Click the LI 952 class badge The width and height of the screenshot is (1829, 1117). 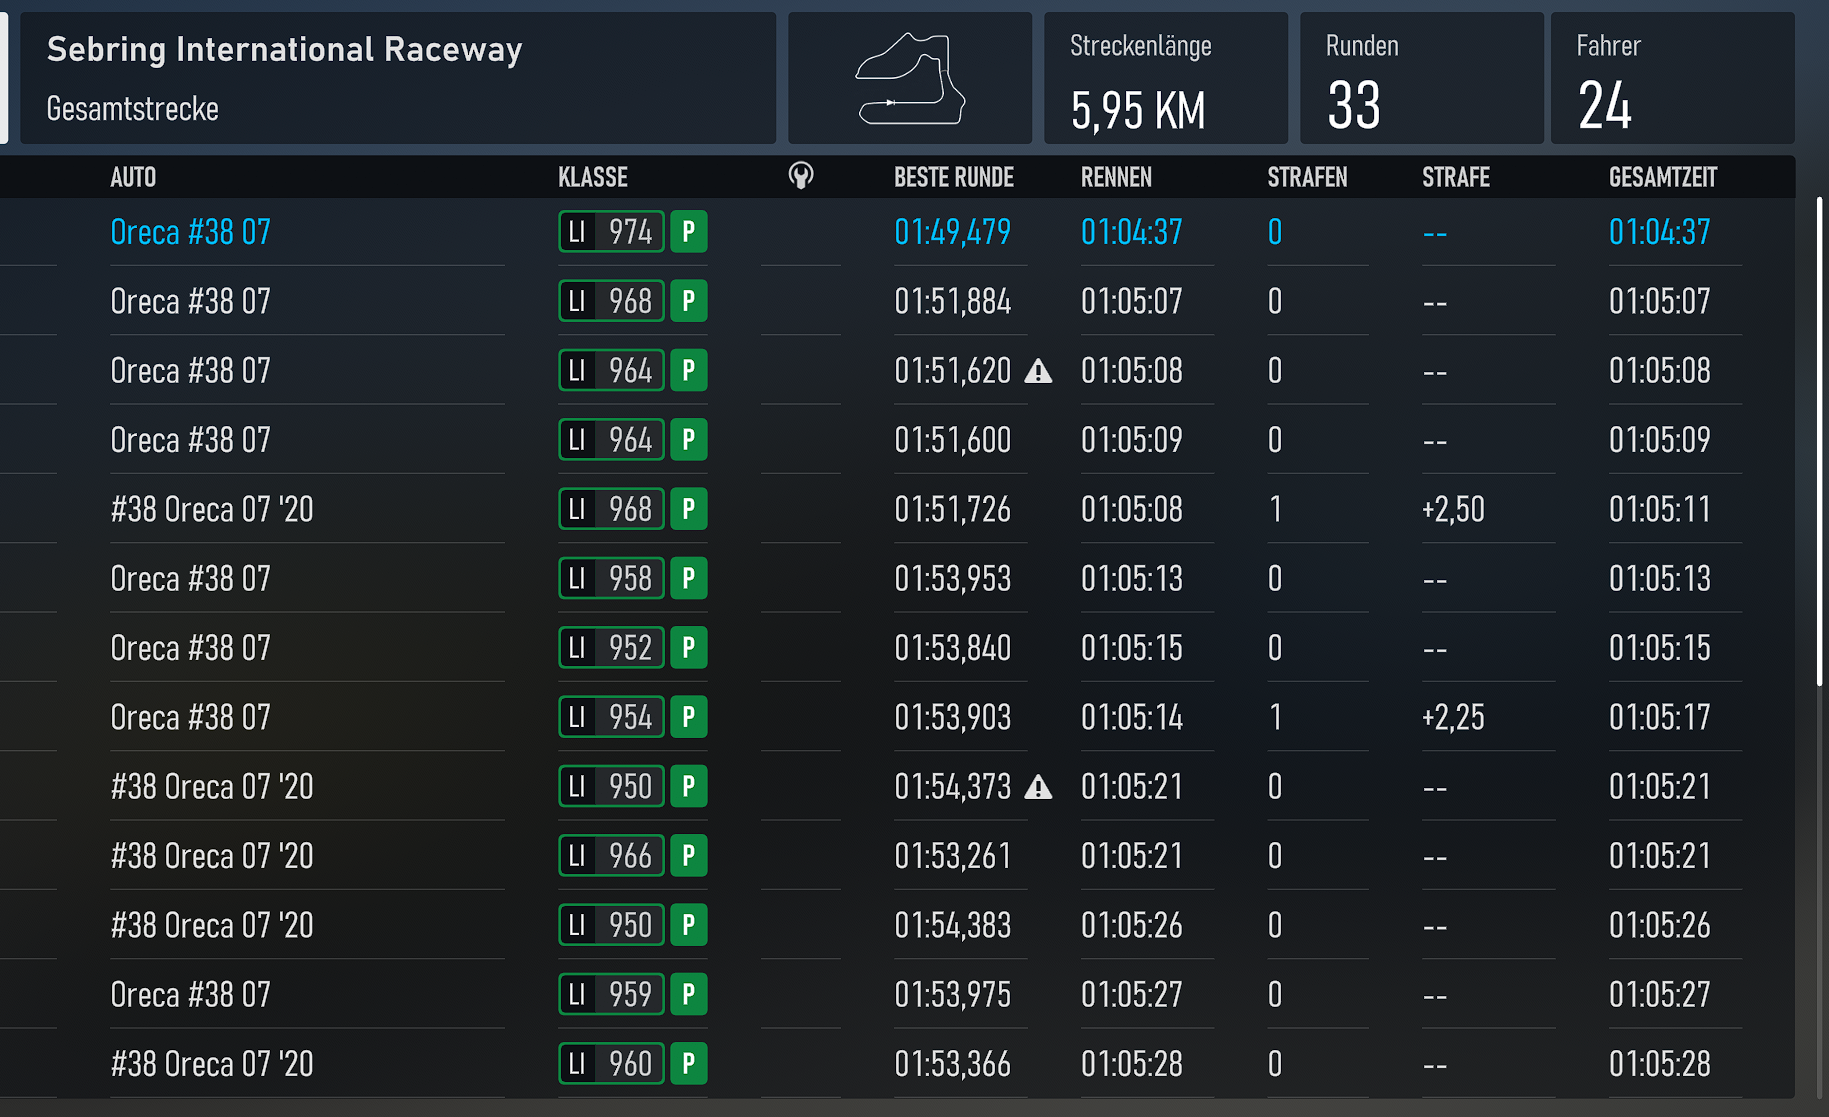pyautogui.click(x=611, y=648)
